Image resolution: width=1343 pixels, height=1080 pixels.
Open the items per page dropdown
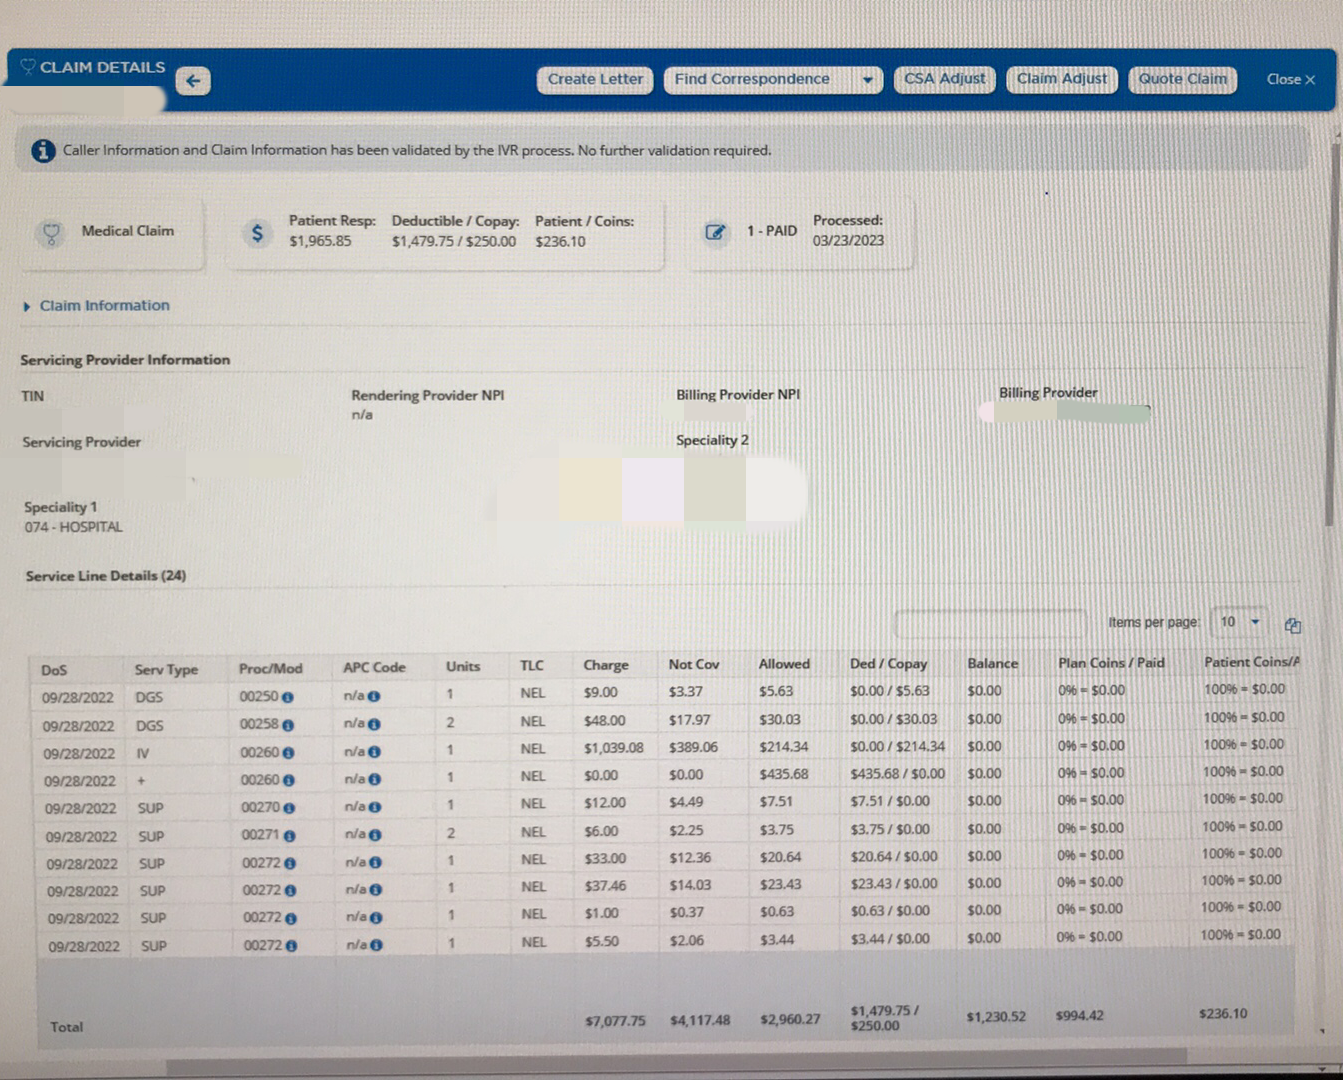[x=1239, y=622]
